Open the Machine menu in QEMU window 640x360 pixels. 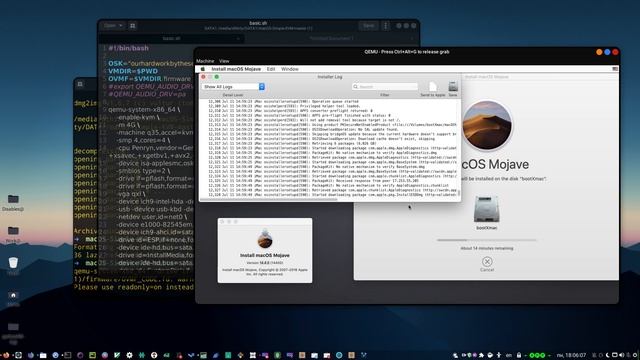tap(205, 61)
